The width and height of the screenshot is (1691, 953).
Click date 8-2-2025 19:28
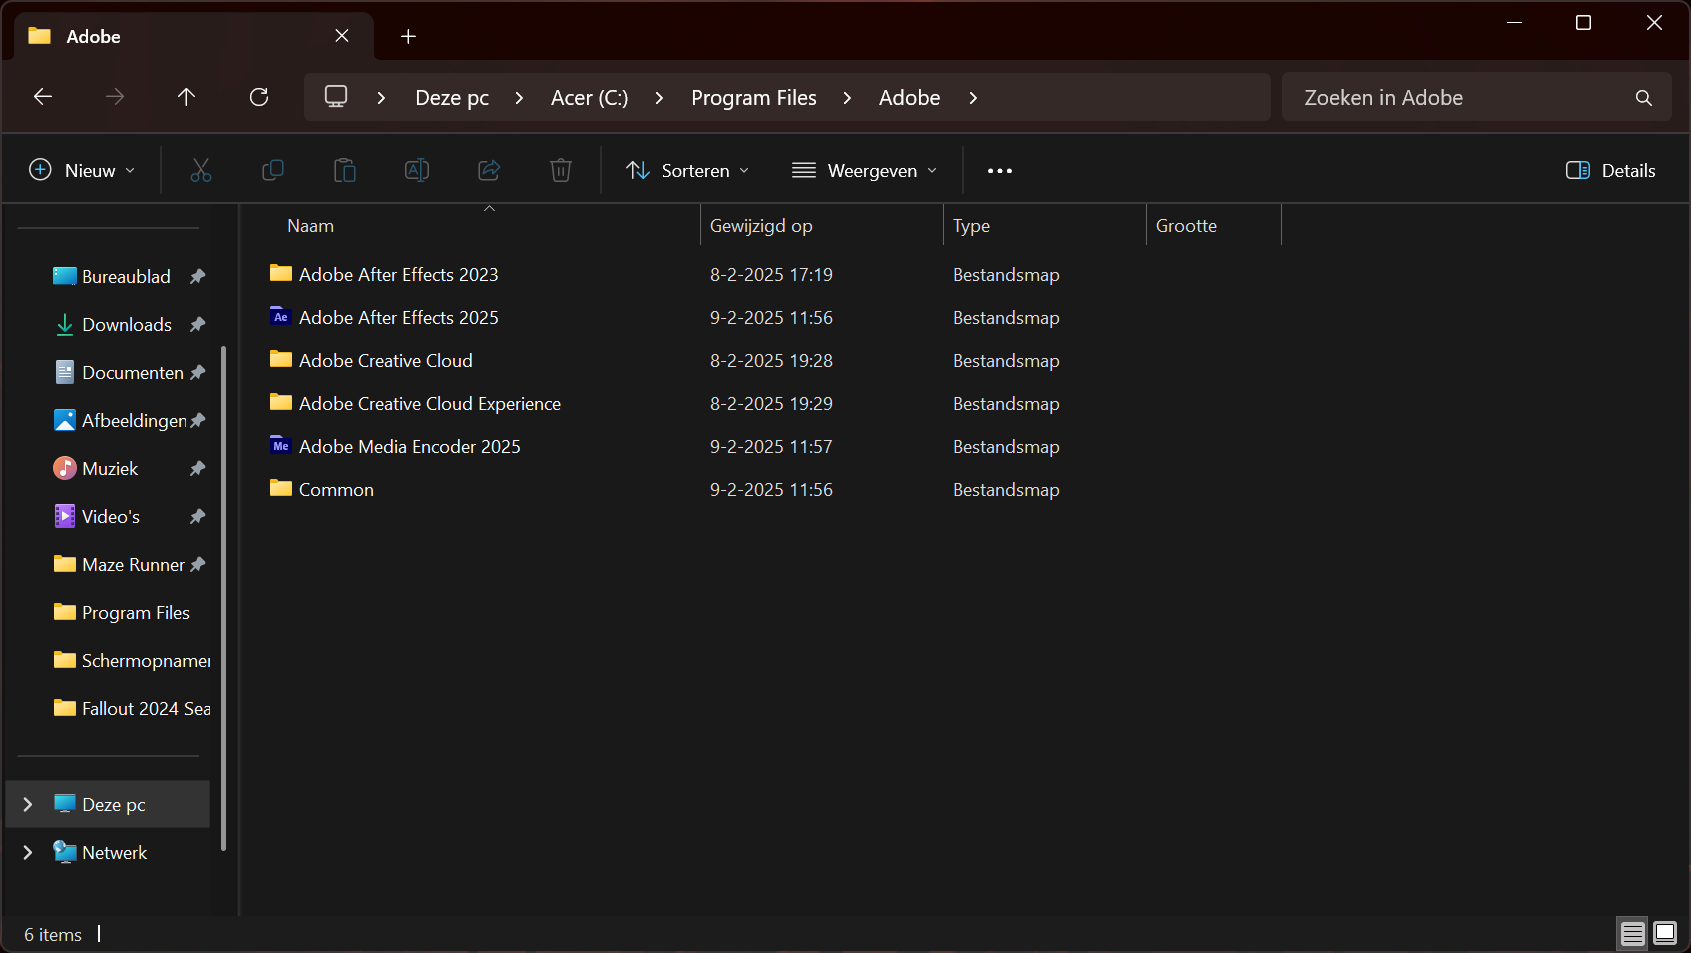point(771,360)
